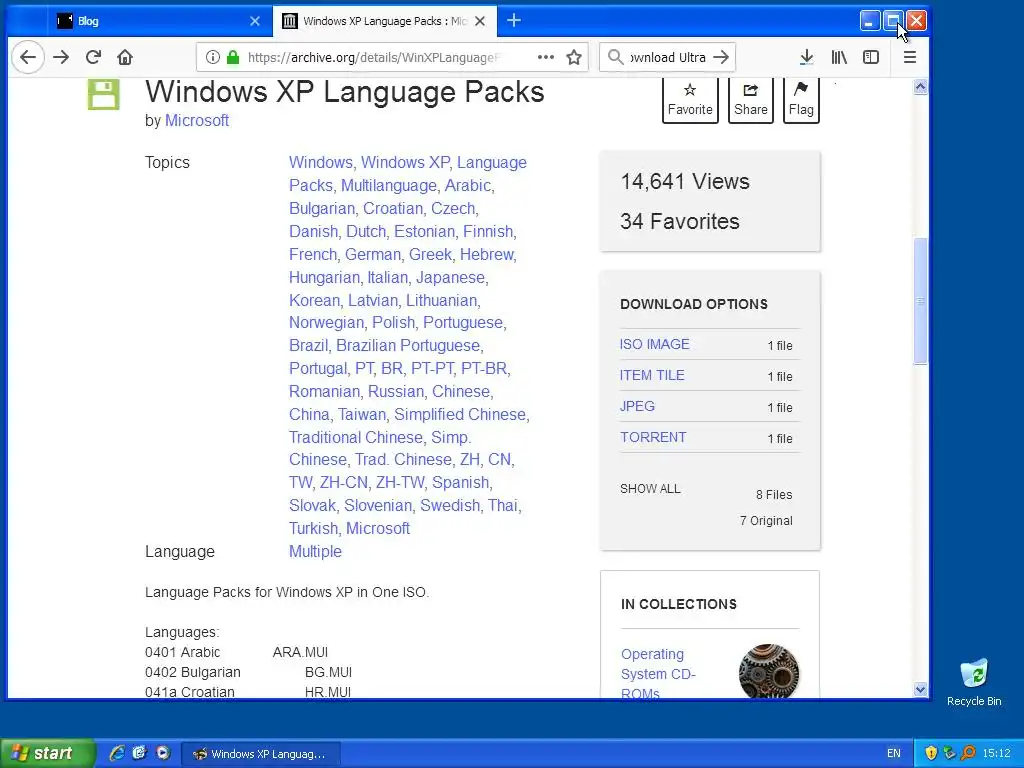Open the ZH-TW topic link

400,483
